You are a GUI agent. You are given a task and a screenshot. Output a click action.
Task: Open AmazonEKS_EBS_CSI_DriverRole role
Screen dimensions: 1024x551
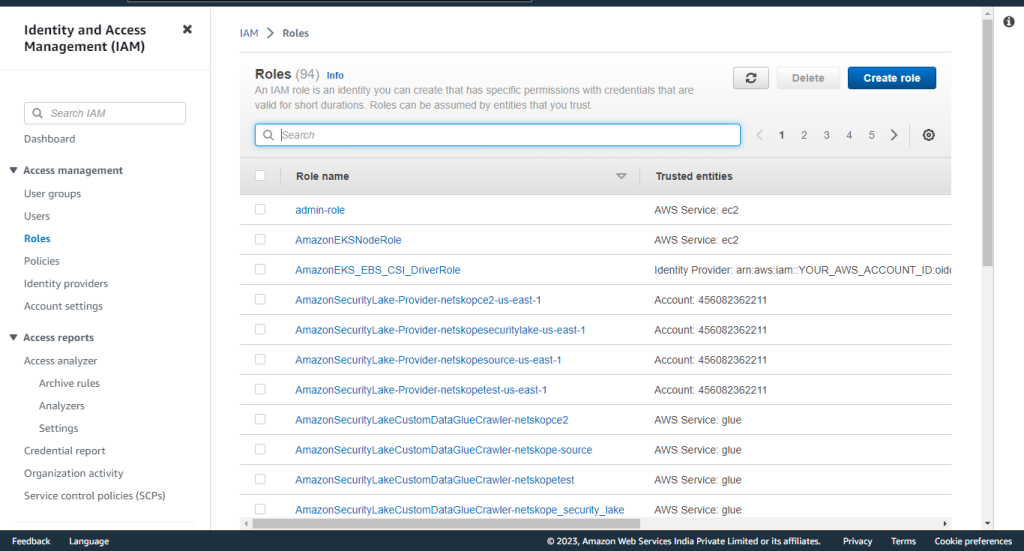tap(377, 270)
